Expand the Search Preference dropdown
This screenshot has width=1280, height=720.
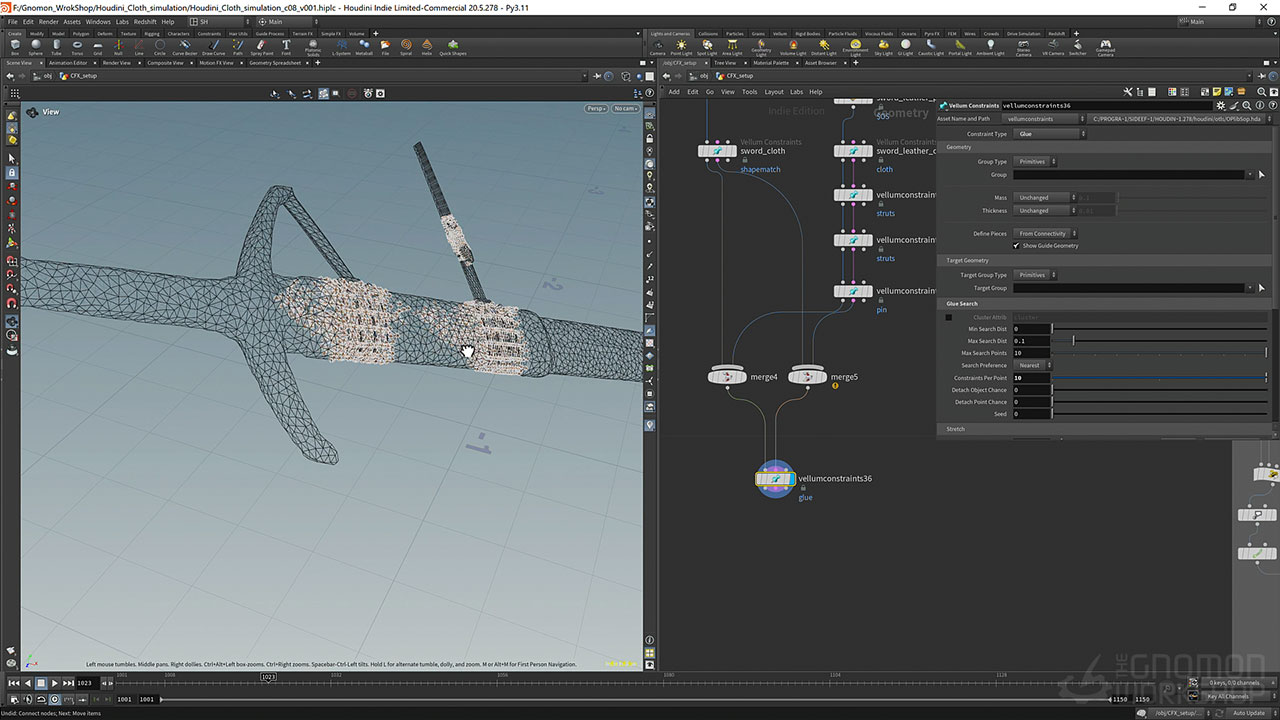click(x=1033, y=366)
